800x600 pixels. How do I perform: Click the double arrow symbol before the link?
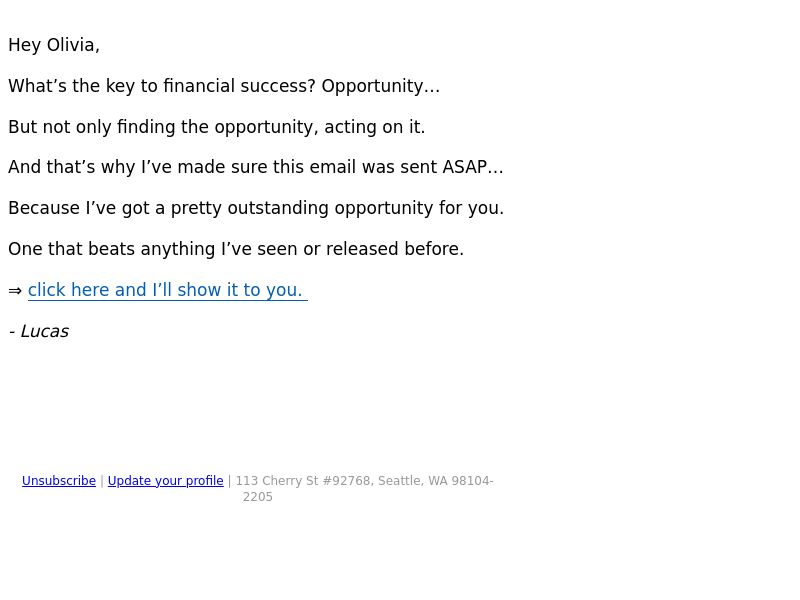15,290
